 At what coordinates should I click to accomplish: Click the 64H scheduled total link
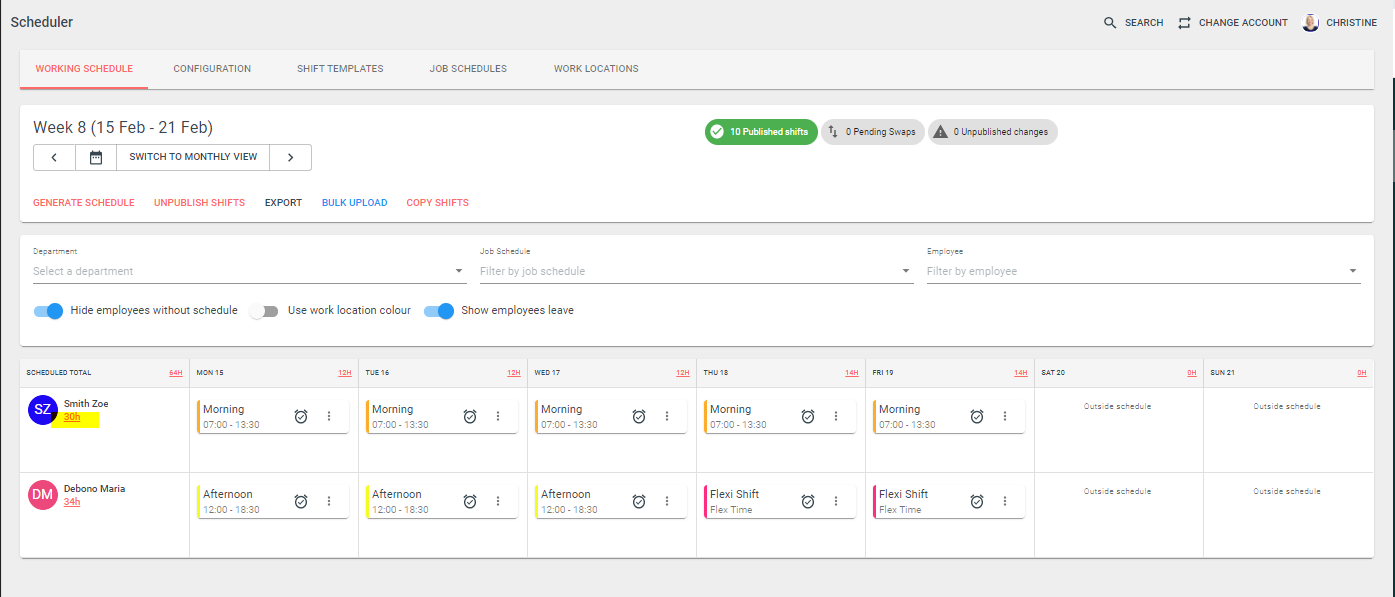click(x=176, y=373)
